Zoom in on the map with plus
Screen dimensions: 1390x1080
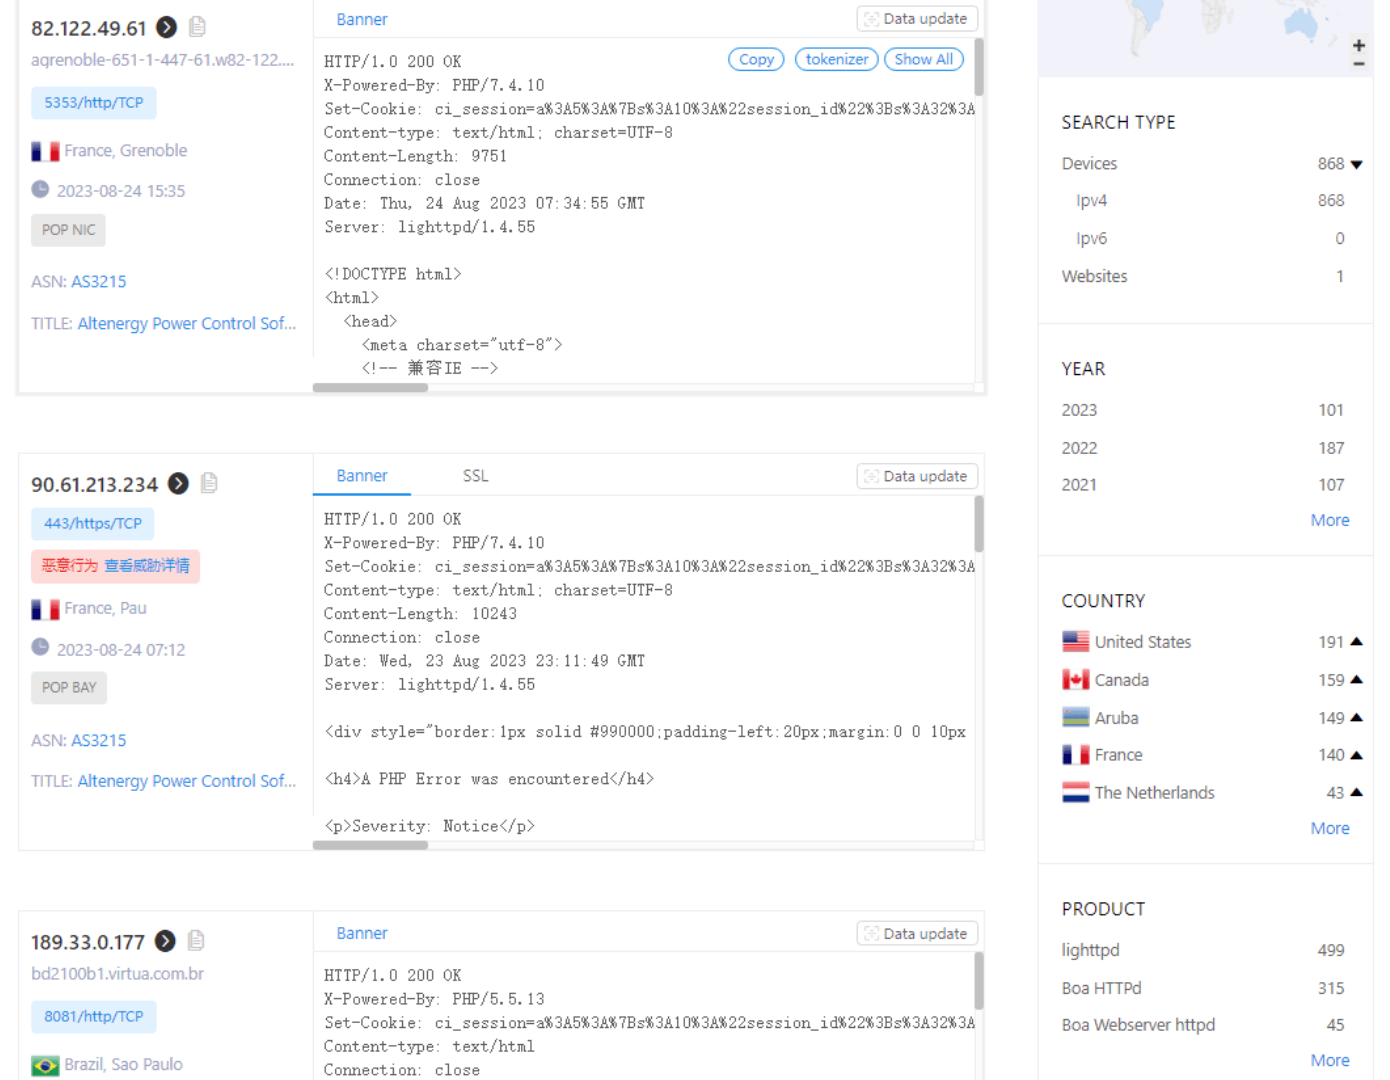point(1358,45)
